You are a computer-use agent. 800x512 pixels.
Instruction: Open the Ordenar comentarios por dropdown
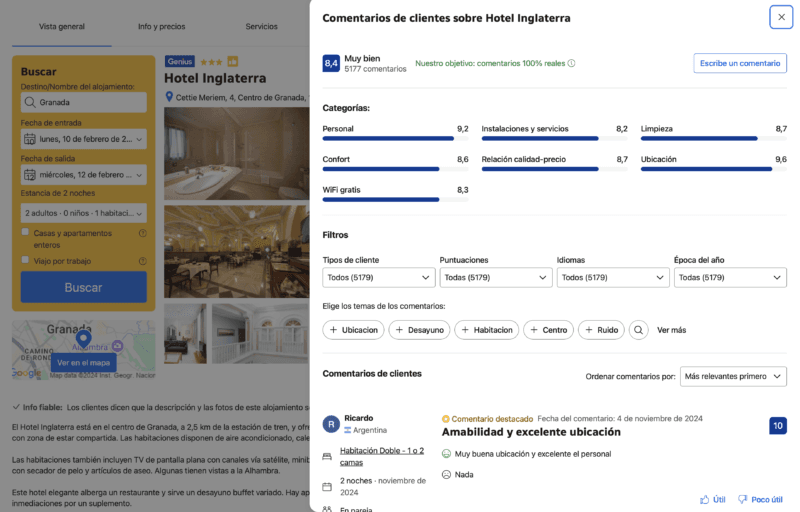tap(733, 376)
